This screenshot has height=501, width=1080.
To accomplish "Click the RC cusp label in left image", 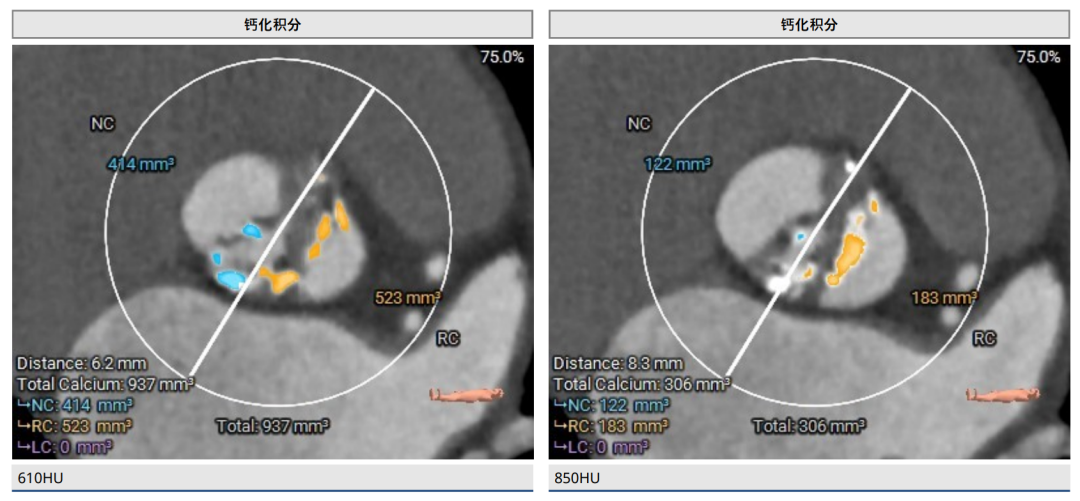I will click(x=448, y=338).
